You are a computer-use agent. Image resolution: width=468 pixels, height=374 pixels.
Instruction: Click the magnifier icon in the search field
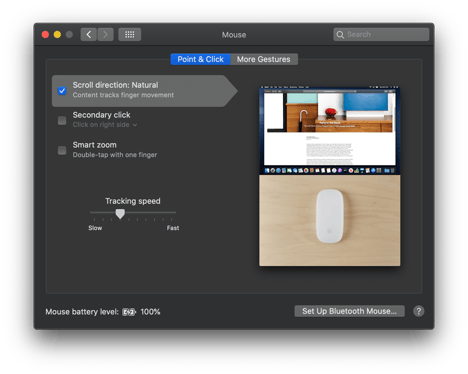340,34
